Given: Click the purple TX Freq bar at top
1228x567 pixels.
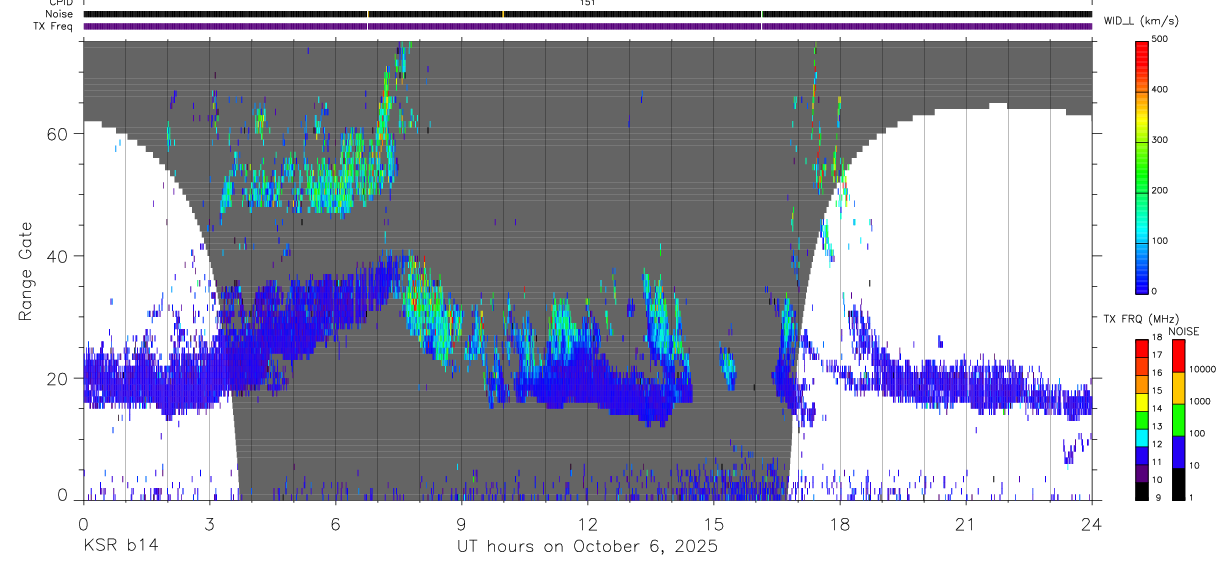Looking at the screenshot, I should pyautogui.click(x=588, y=26).
